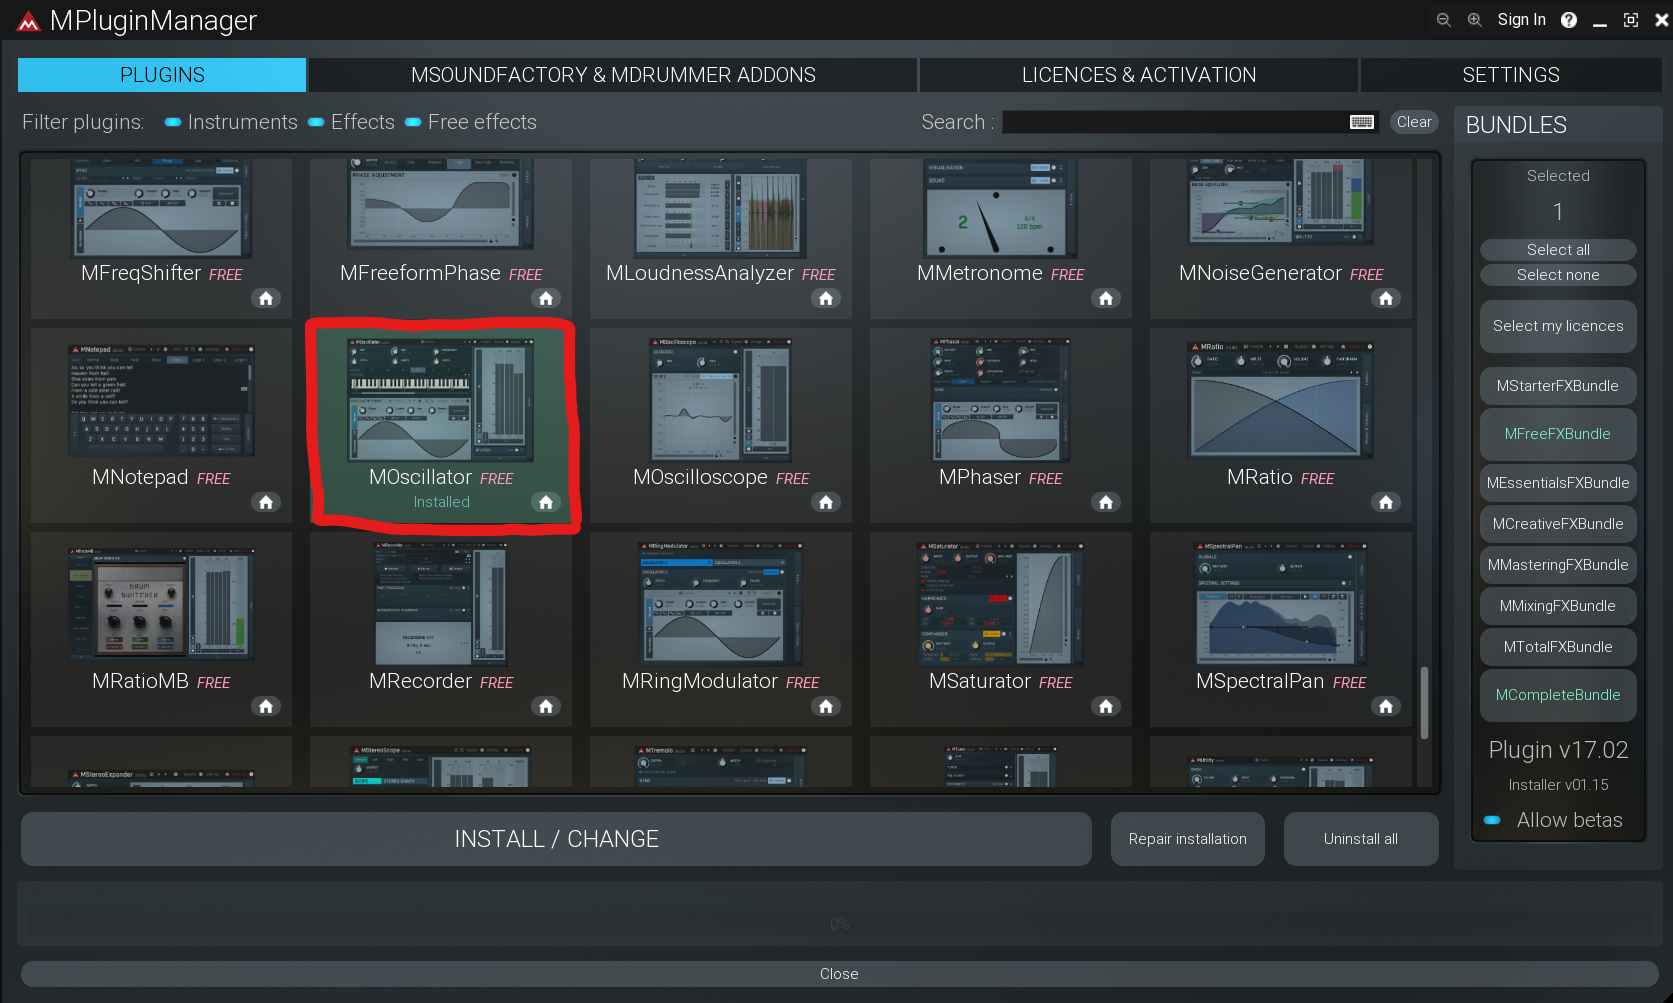
Task: Open MFreeformPhase home page icon
Action: [546, 298]
